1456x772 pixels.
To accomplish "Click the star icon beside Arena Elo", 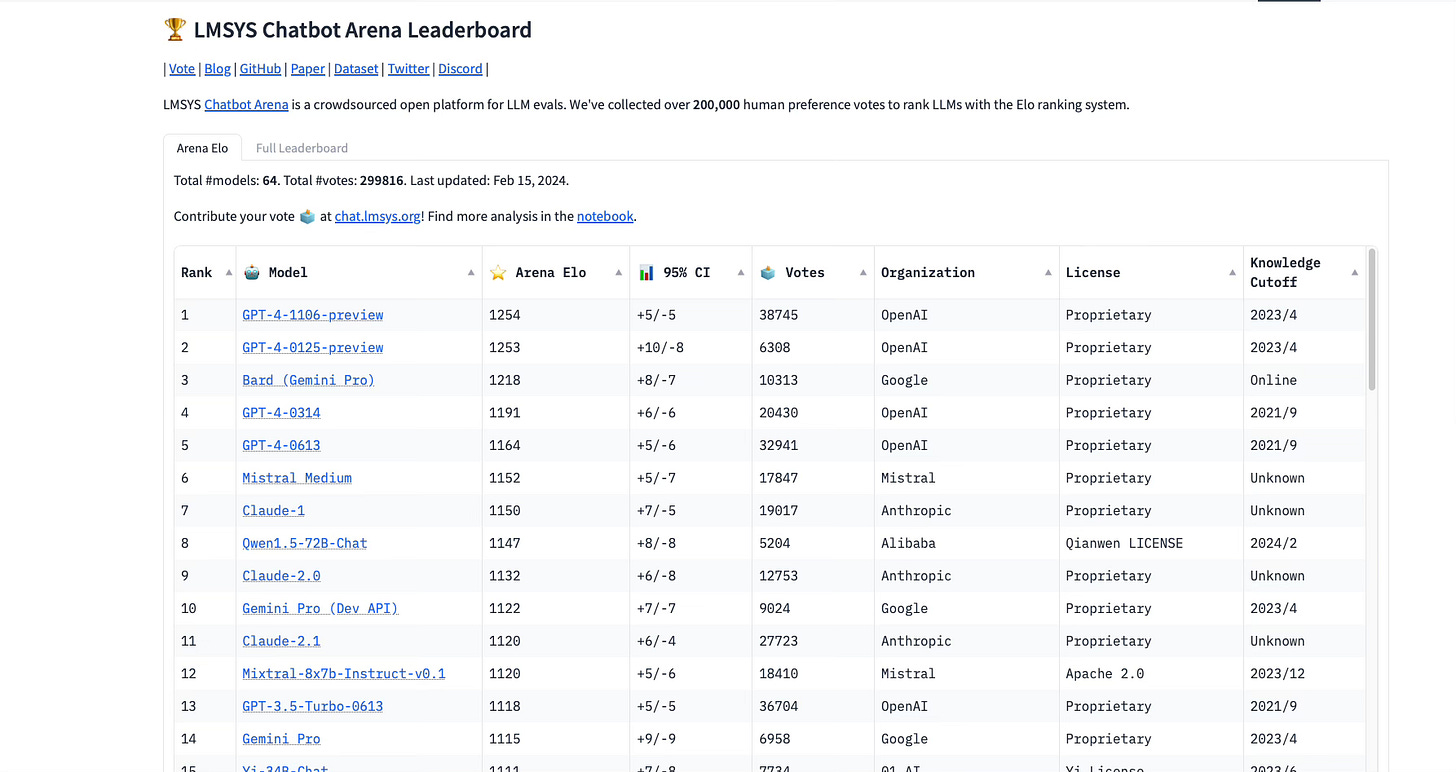I will point(498,272).
